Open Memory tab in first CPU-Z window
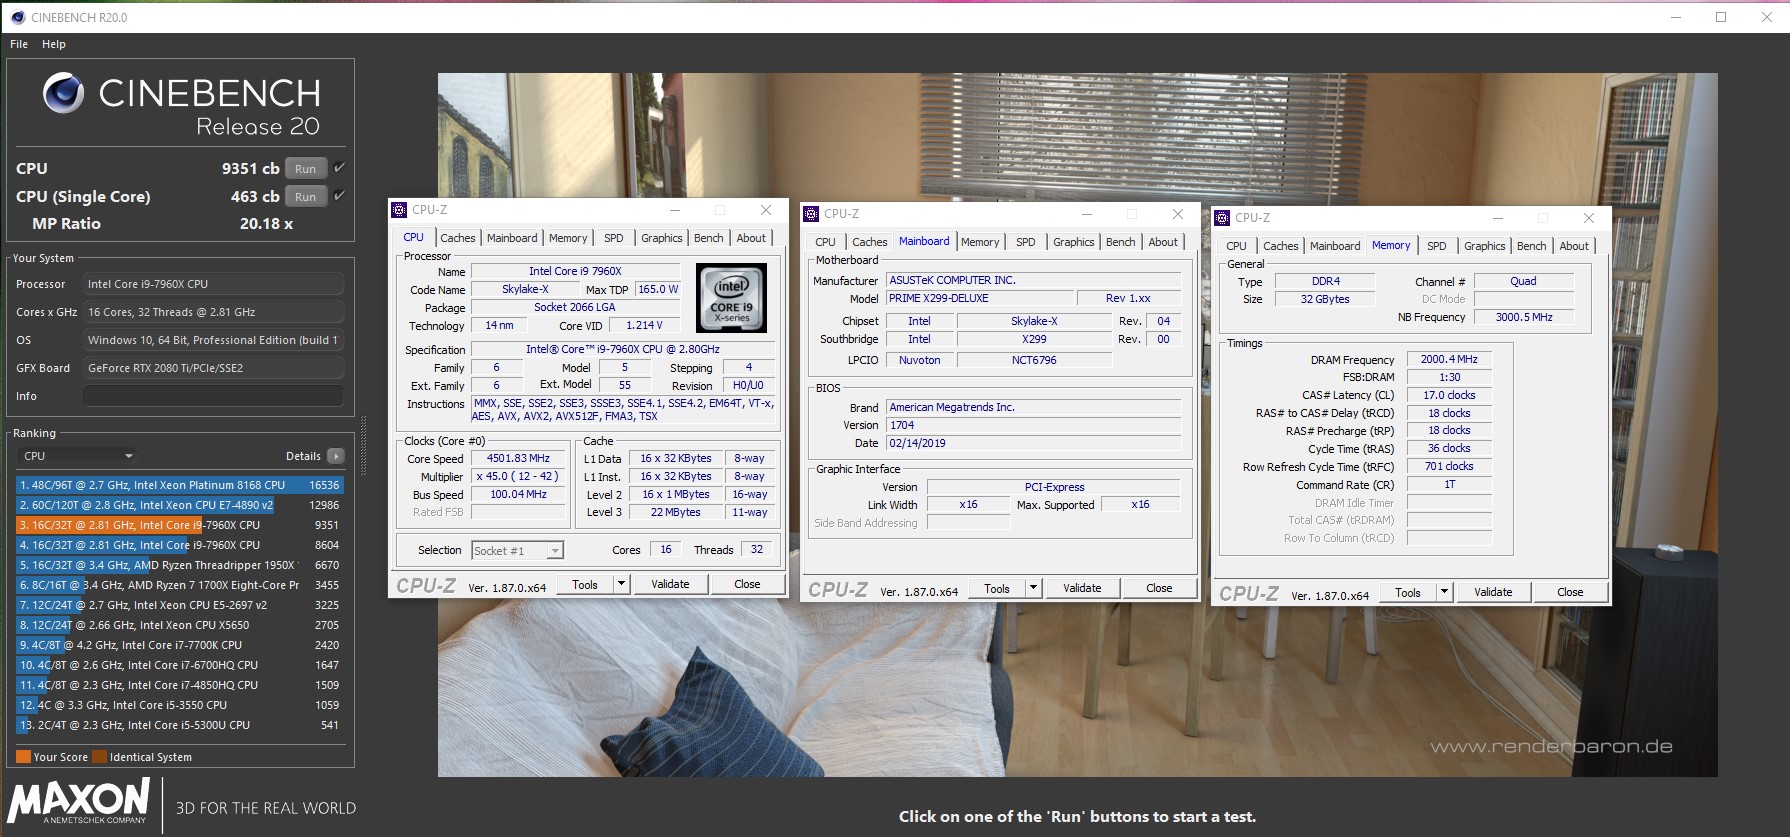Image resolution: width=1790 pixels, height=837 pixels. coord(568,238)
